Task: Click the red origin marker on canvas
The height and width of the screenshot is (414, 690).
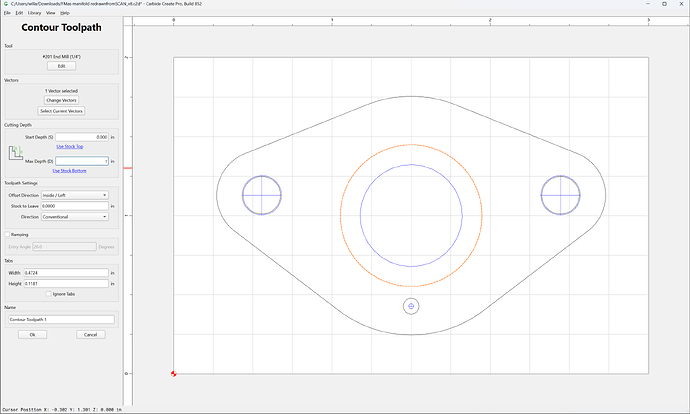Action: click(x=173, y=374)
